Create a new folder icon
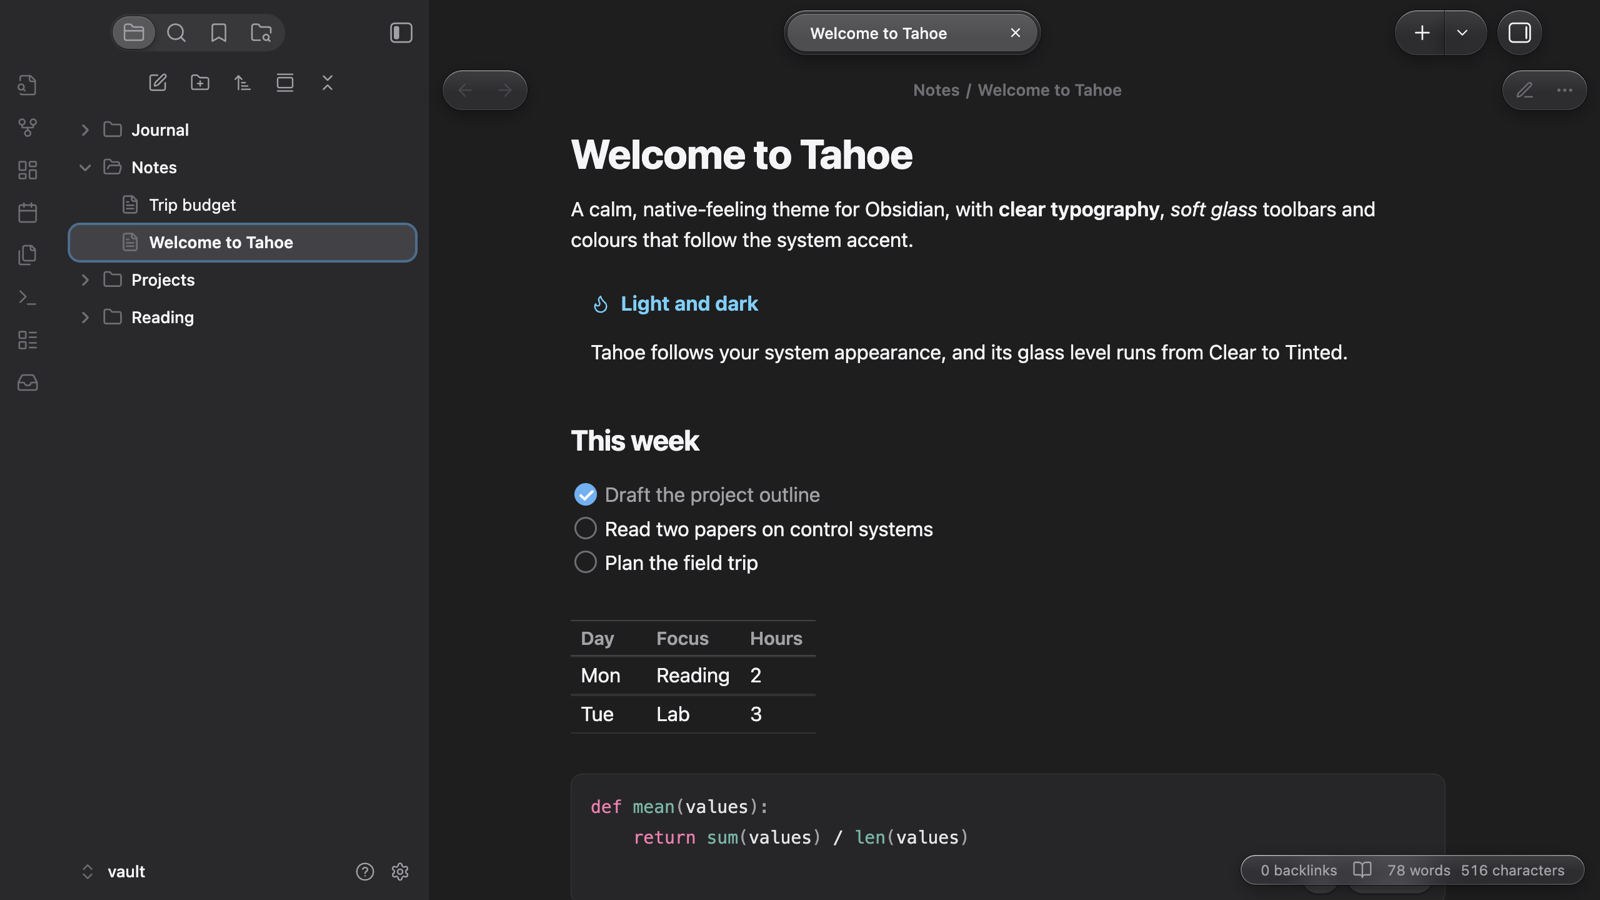Screen dimensions: 1600x900 pyautogui.click(x=200, y=83)
